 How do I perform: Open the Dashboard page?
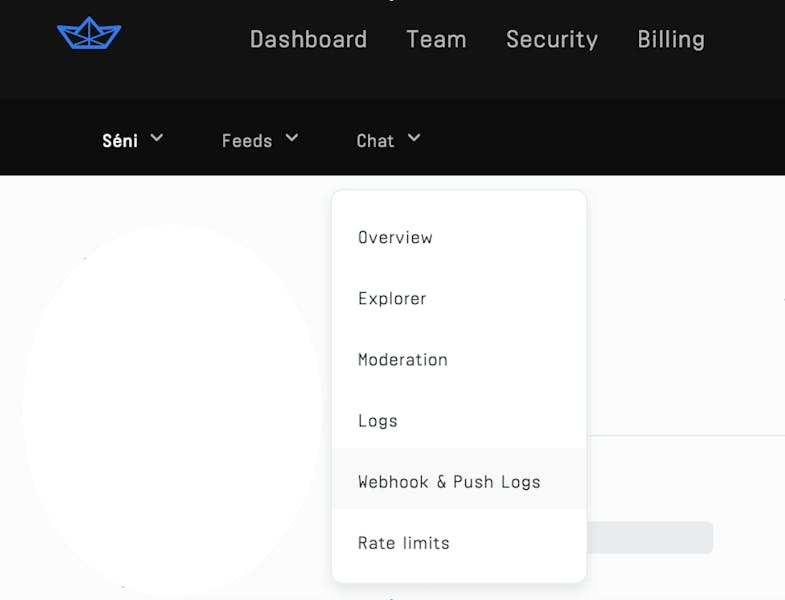tap(308, 40)
